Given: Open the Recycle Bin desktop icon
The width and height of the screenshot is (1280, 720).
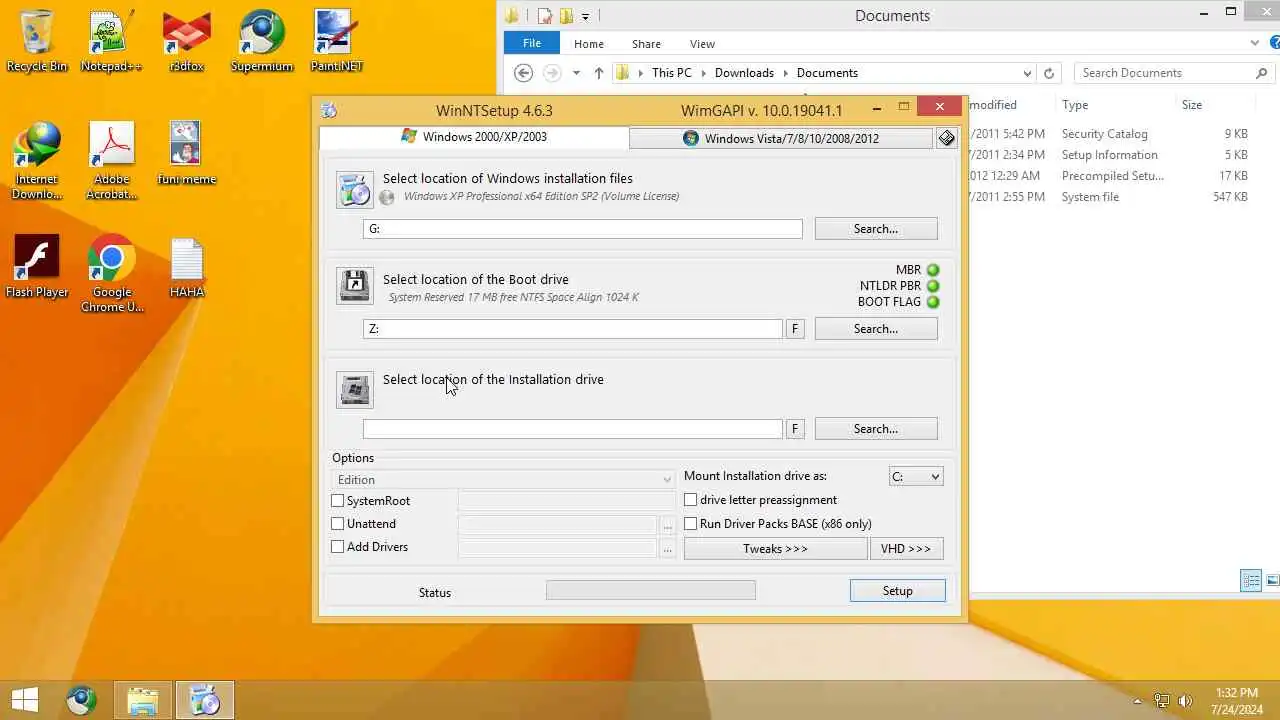Looking at the screenshot, I should (37, 41).
